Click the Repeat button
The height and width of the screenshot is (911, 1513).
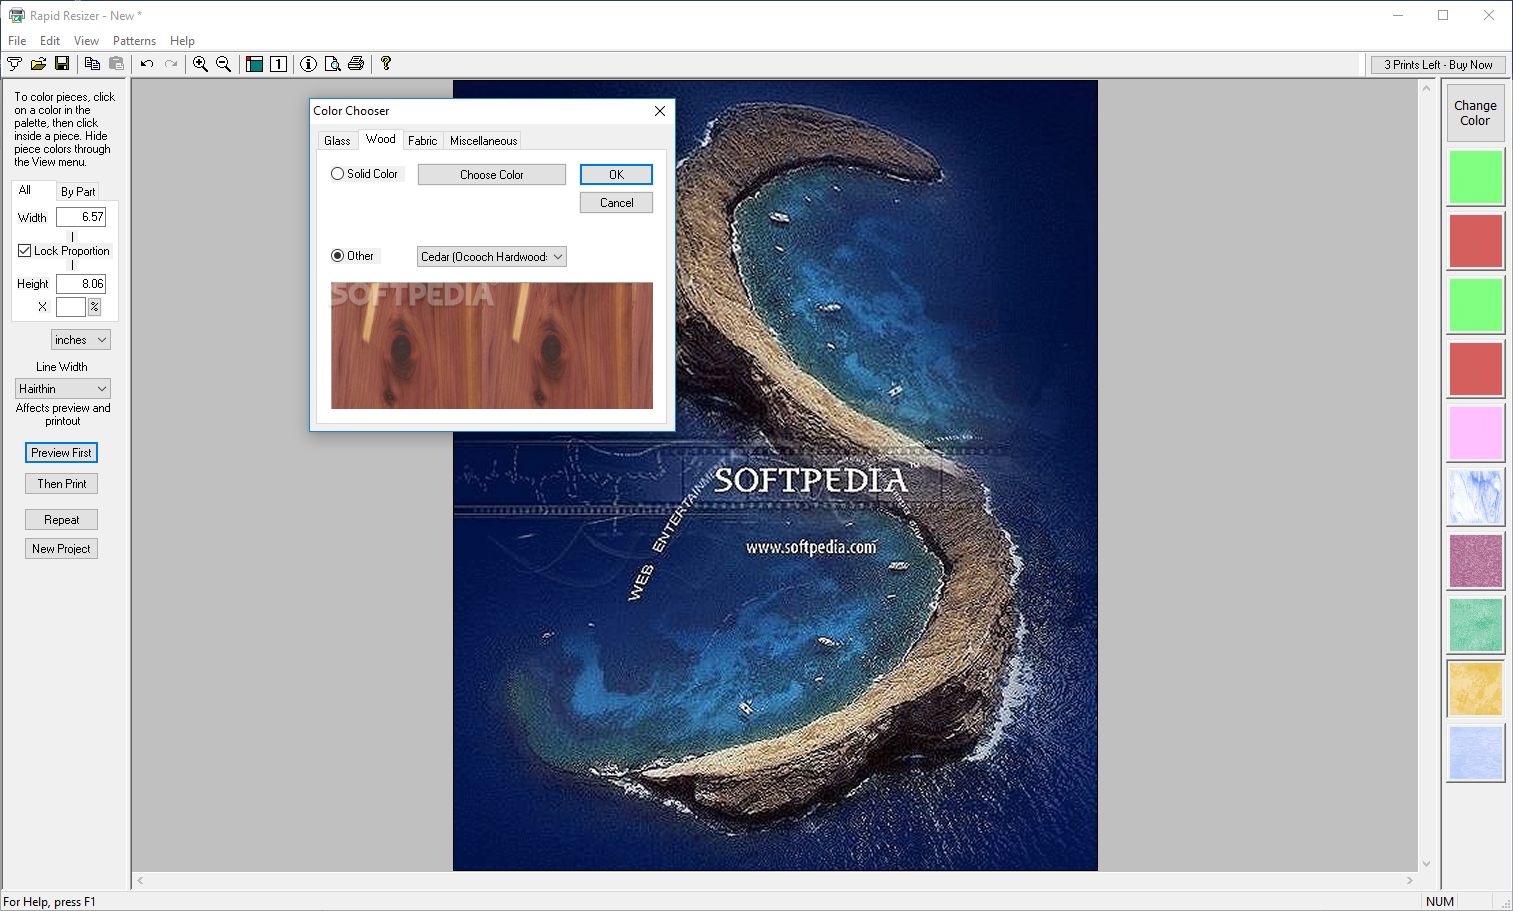pos(61,520)
